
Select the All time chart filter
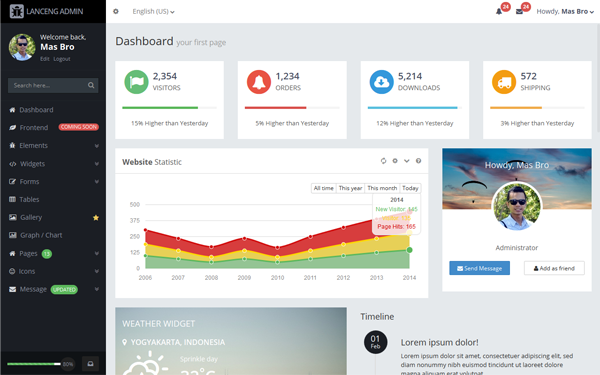click(x=324, y=188)
